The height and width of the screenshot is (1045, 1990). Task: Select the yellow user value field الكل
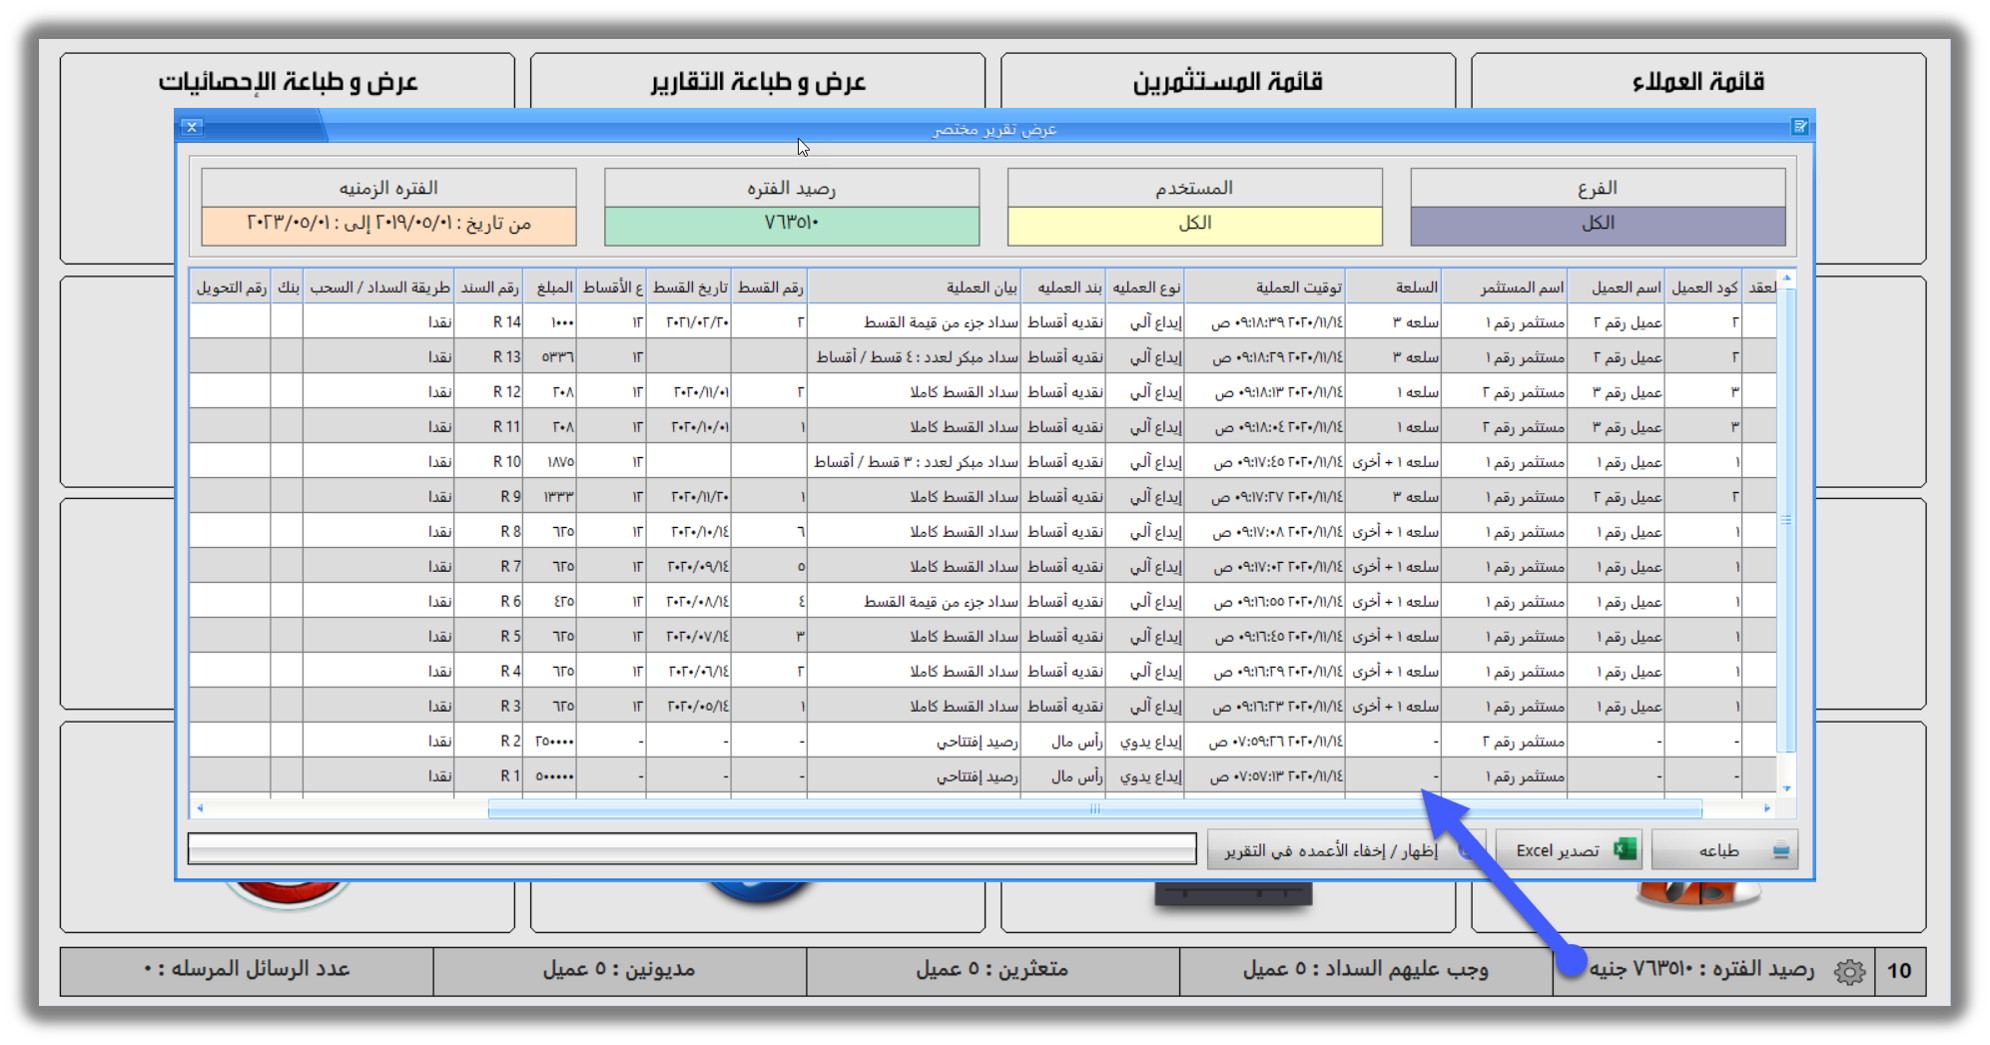coord(1195,224)
